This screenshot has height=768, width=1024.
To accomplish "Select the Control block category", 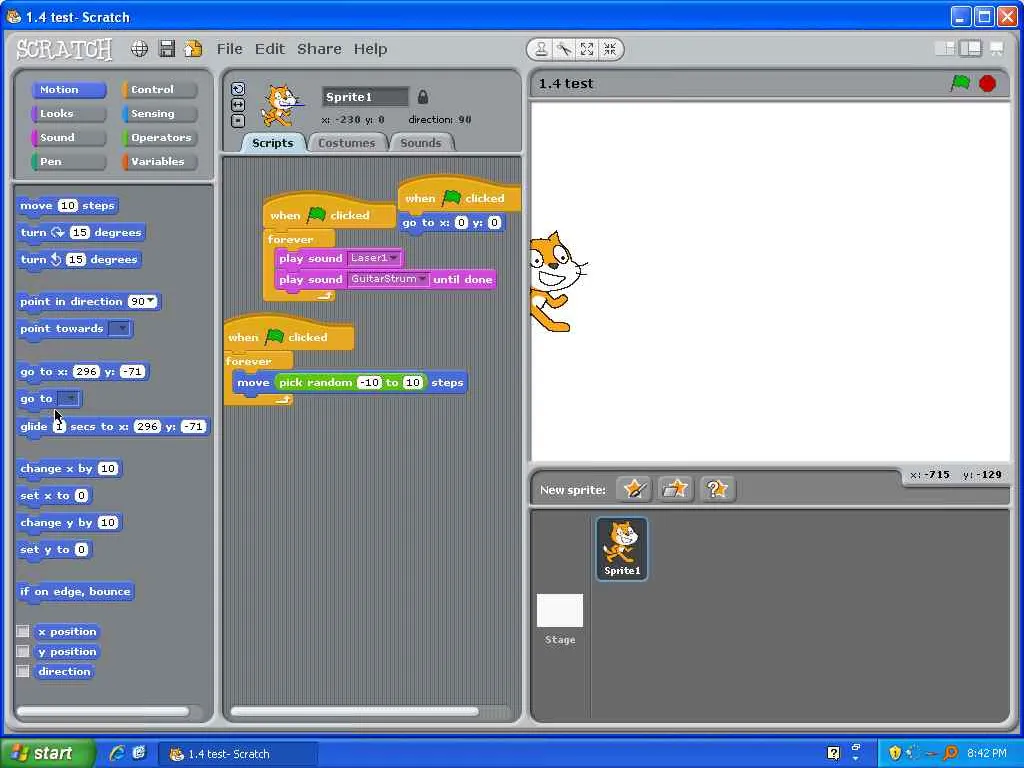I will [x=159, y=89].
